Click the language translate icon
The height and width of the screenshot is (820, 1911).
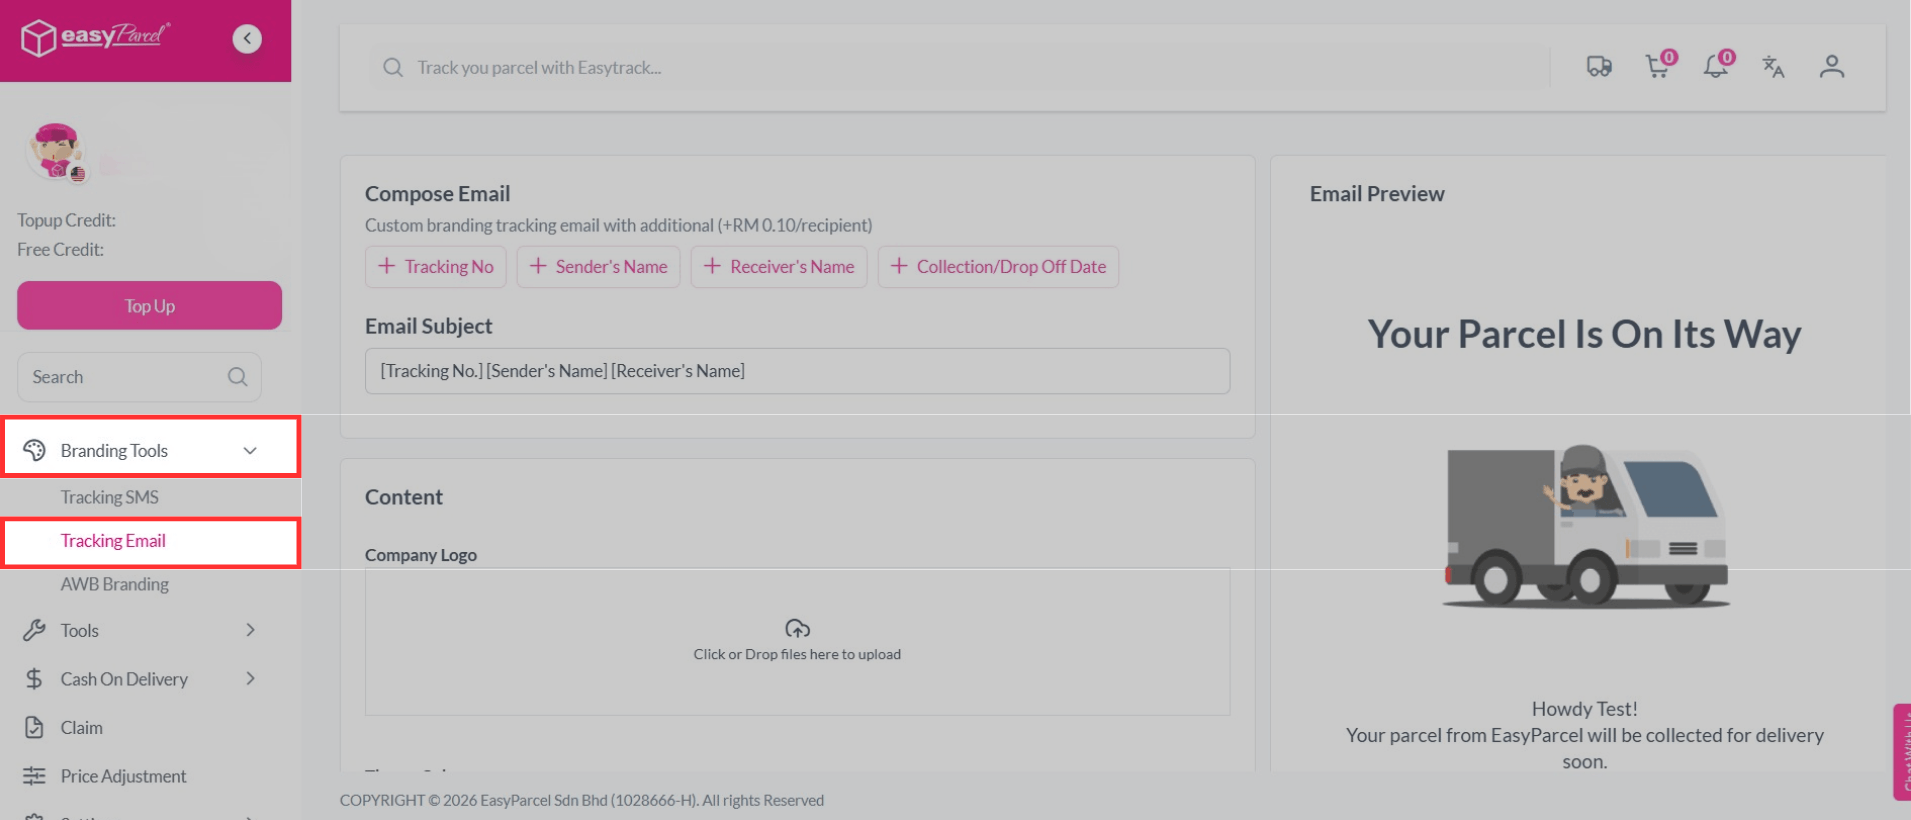(1773, 67)
